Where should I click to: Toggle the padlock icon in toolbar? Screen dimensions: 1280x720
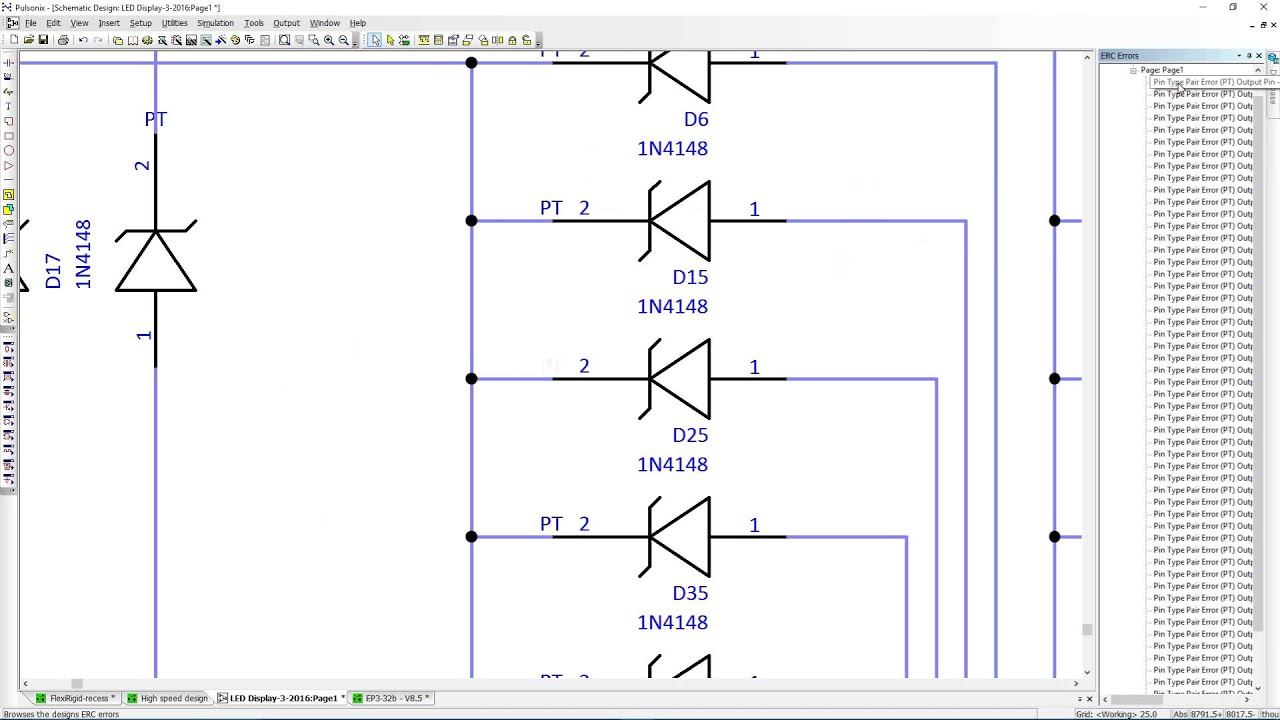click(x=512, y=40)
